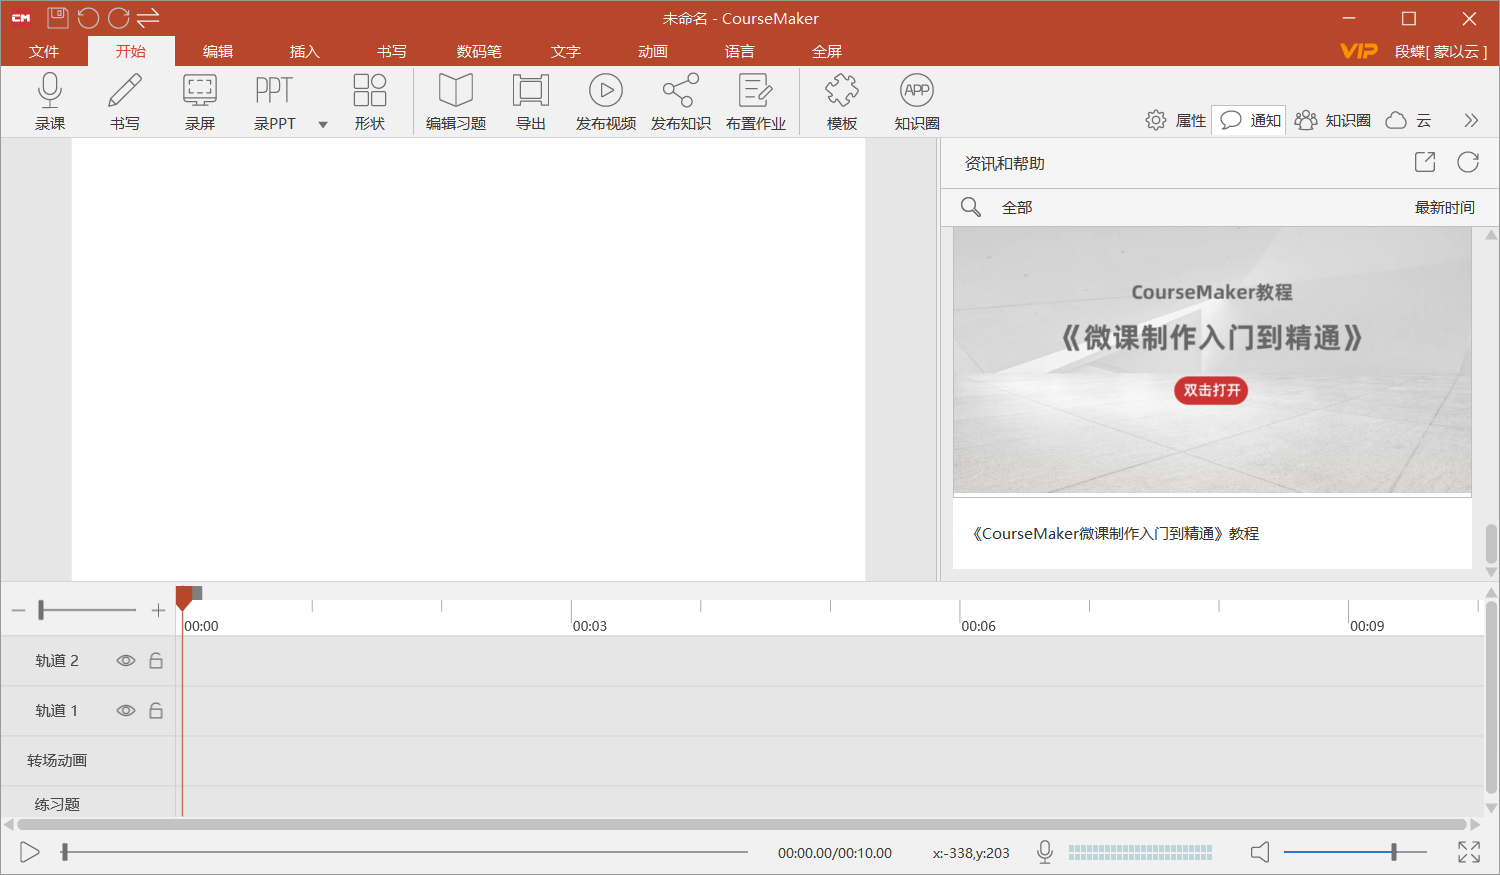The height and width of the screenshot is (875, 1500).
Task: Click the VIP badge
Action: (x=1358, y=51)
